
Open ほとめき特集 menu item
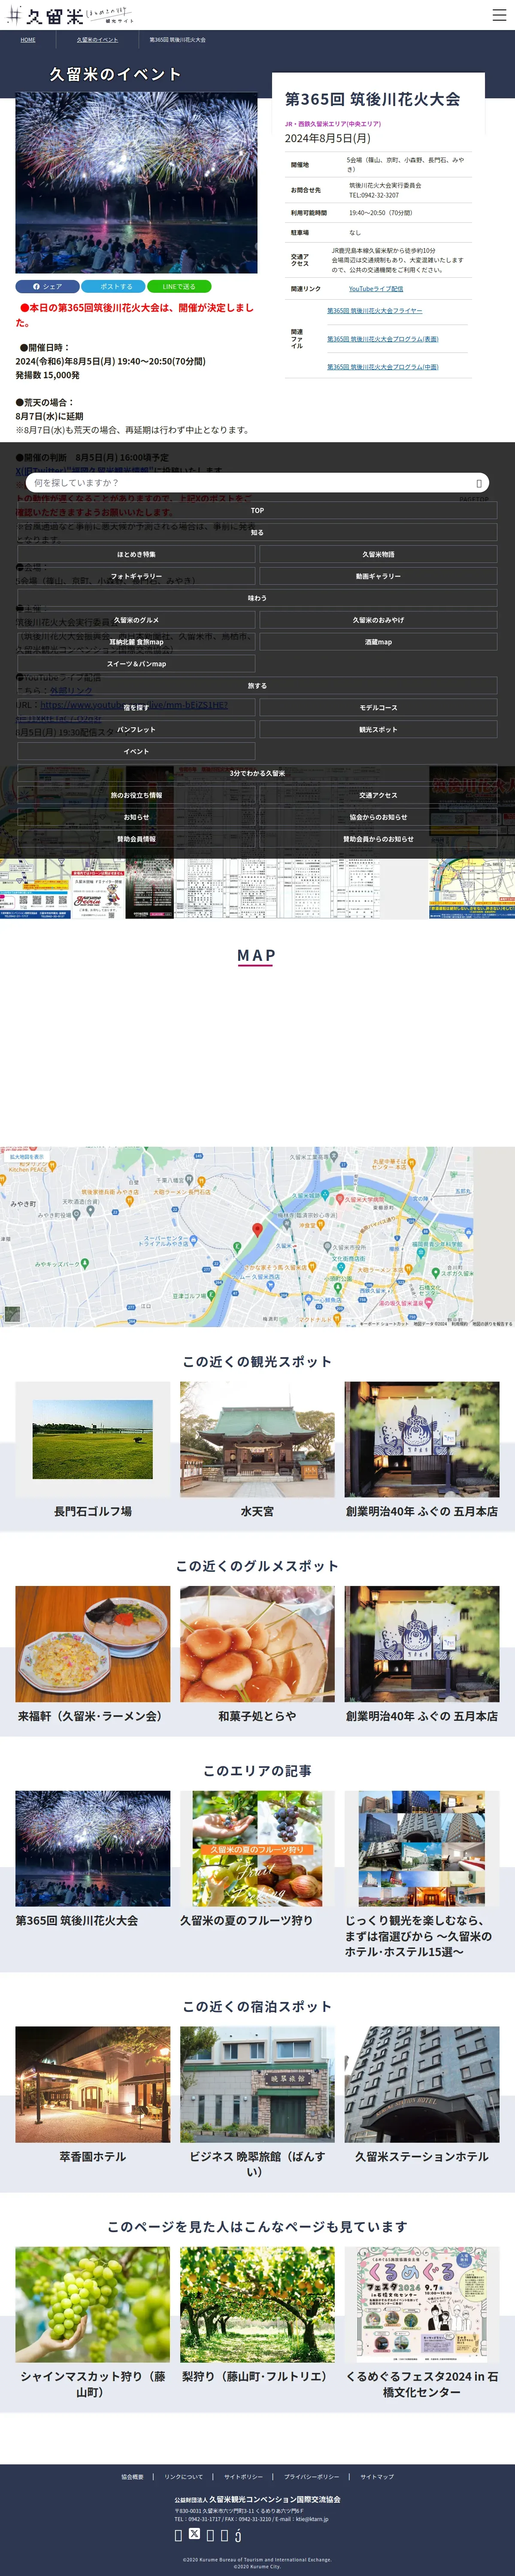(x=136, y=554)
